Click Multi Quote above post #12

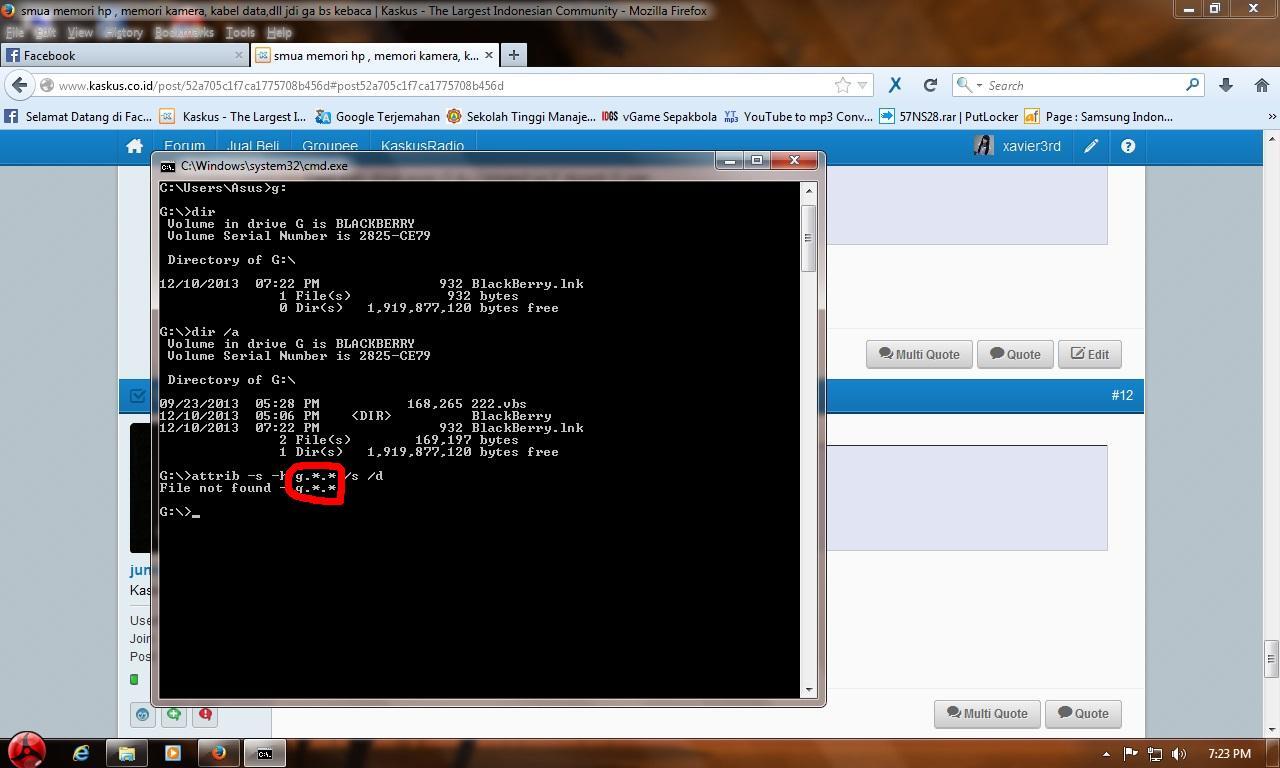pyautogui.click(x=919, y=354)
